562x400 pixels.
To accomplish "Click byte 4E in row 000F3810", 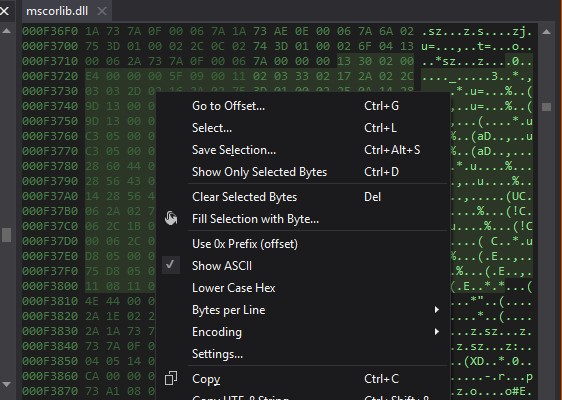I will pyautogui.click(x=92, y=301).
